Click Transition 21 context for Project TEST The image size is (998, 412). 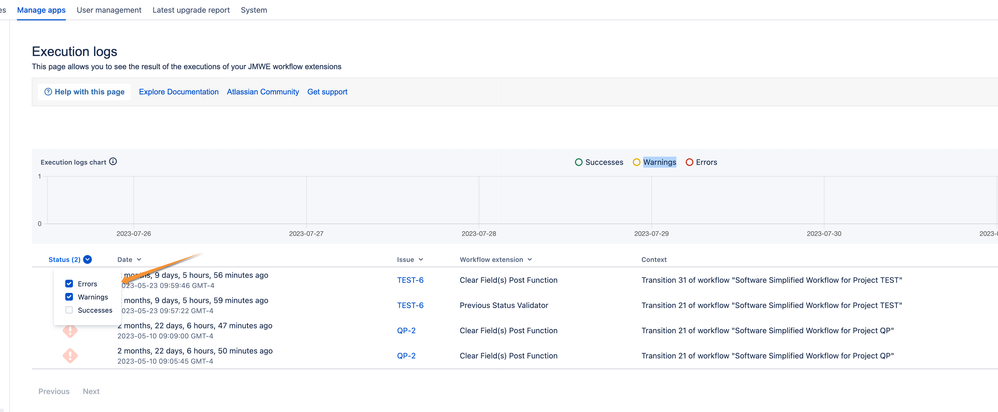(x=771, y=305)
